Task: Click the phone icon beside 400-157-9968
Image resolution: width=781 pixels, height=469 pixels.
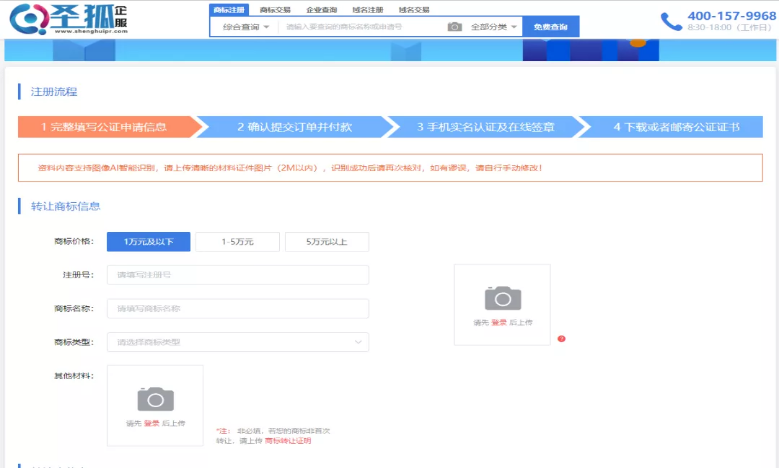Action: [671, 21]
